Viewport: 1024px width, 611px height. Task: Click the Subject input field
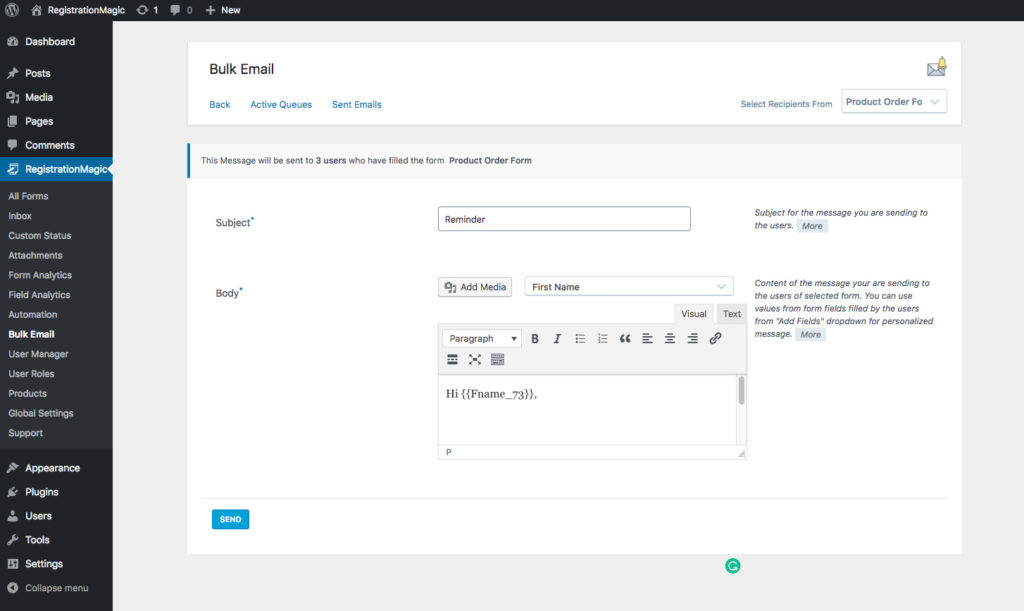tap(564, 219)
